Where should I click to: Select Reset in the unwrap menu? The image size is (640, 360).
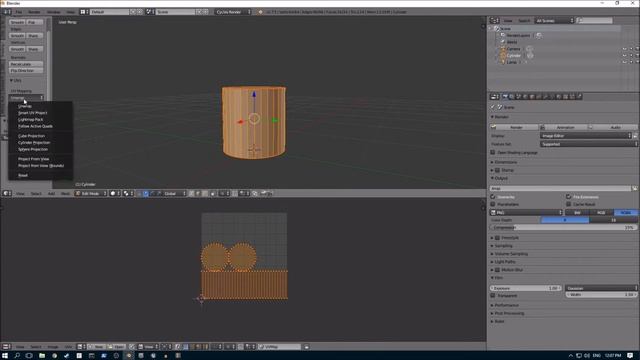point(23,175)
